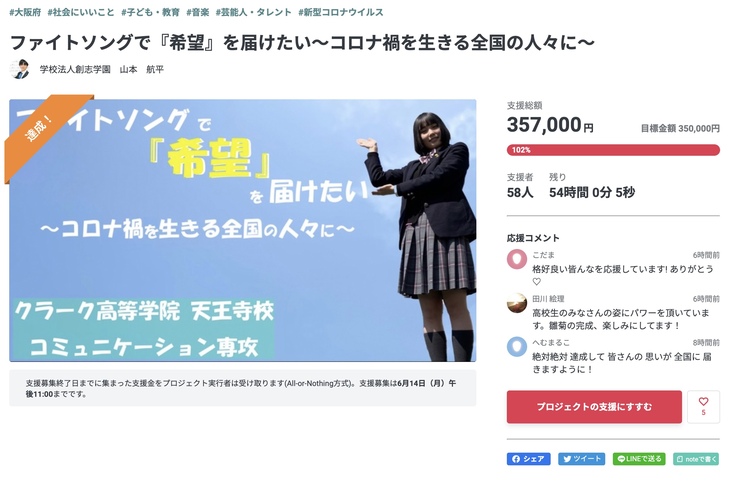
Task: Open owner name 学校法人創志学園 山本航平
Action: [x=102, y=69]
